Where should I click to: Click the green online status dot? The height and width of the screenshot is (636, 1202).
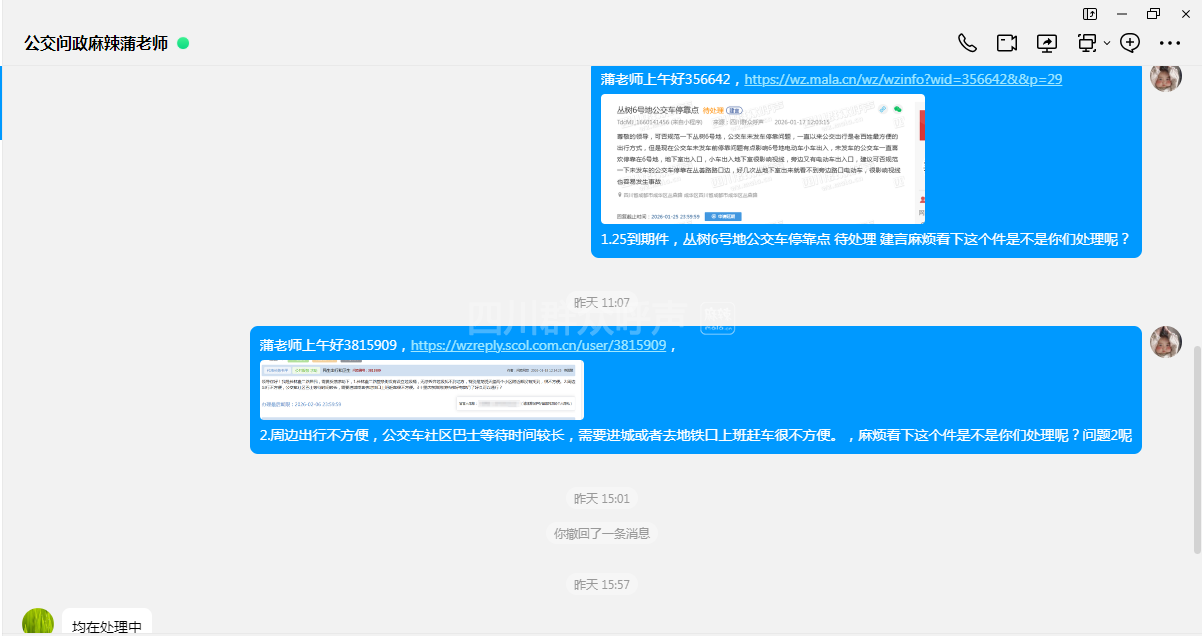click(x=183, y=44)
